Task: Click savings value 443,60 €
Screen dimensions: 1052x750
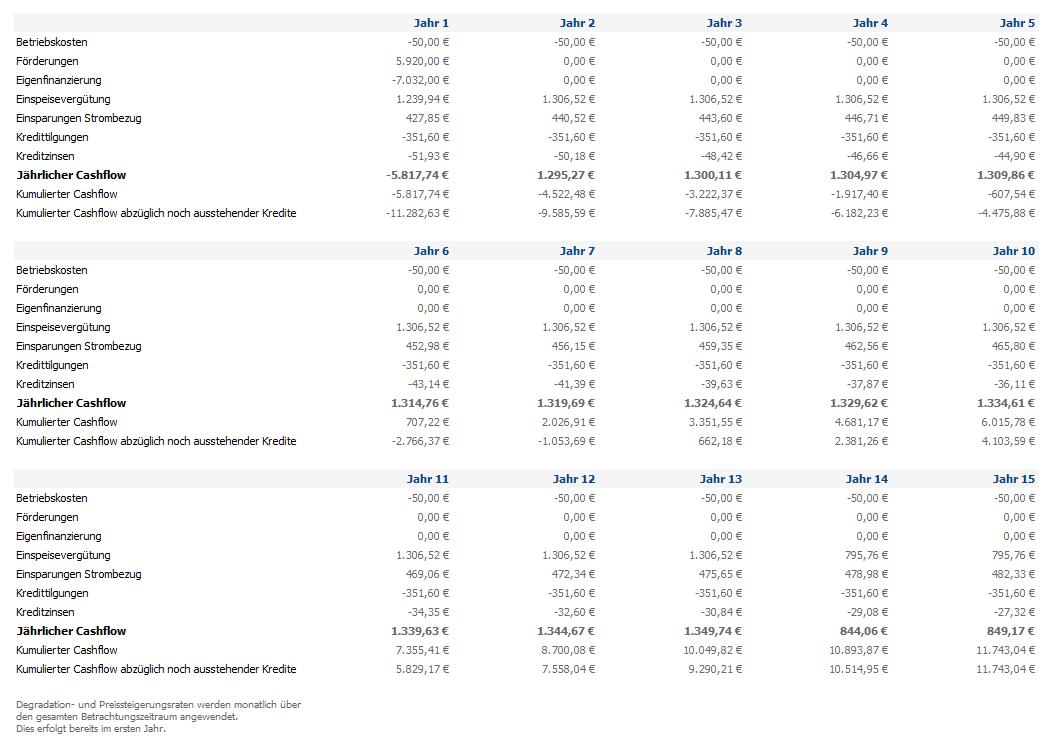Action: click(720, 118)
